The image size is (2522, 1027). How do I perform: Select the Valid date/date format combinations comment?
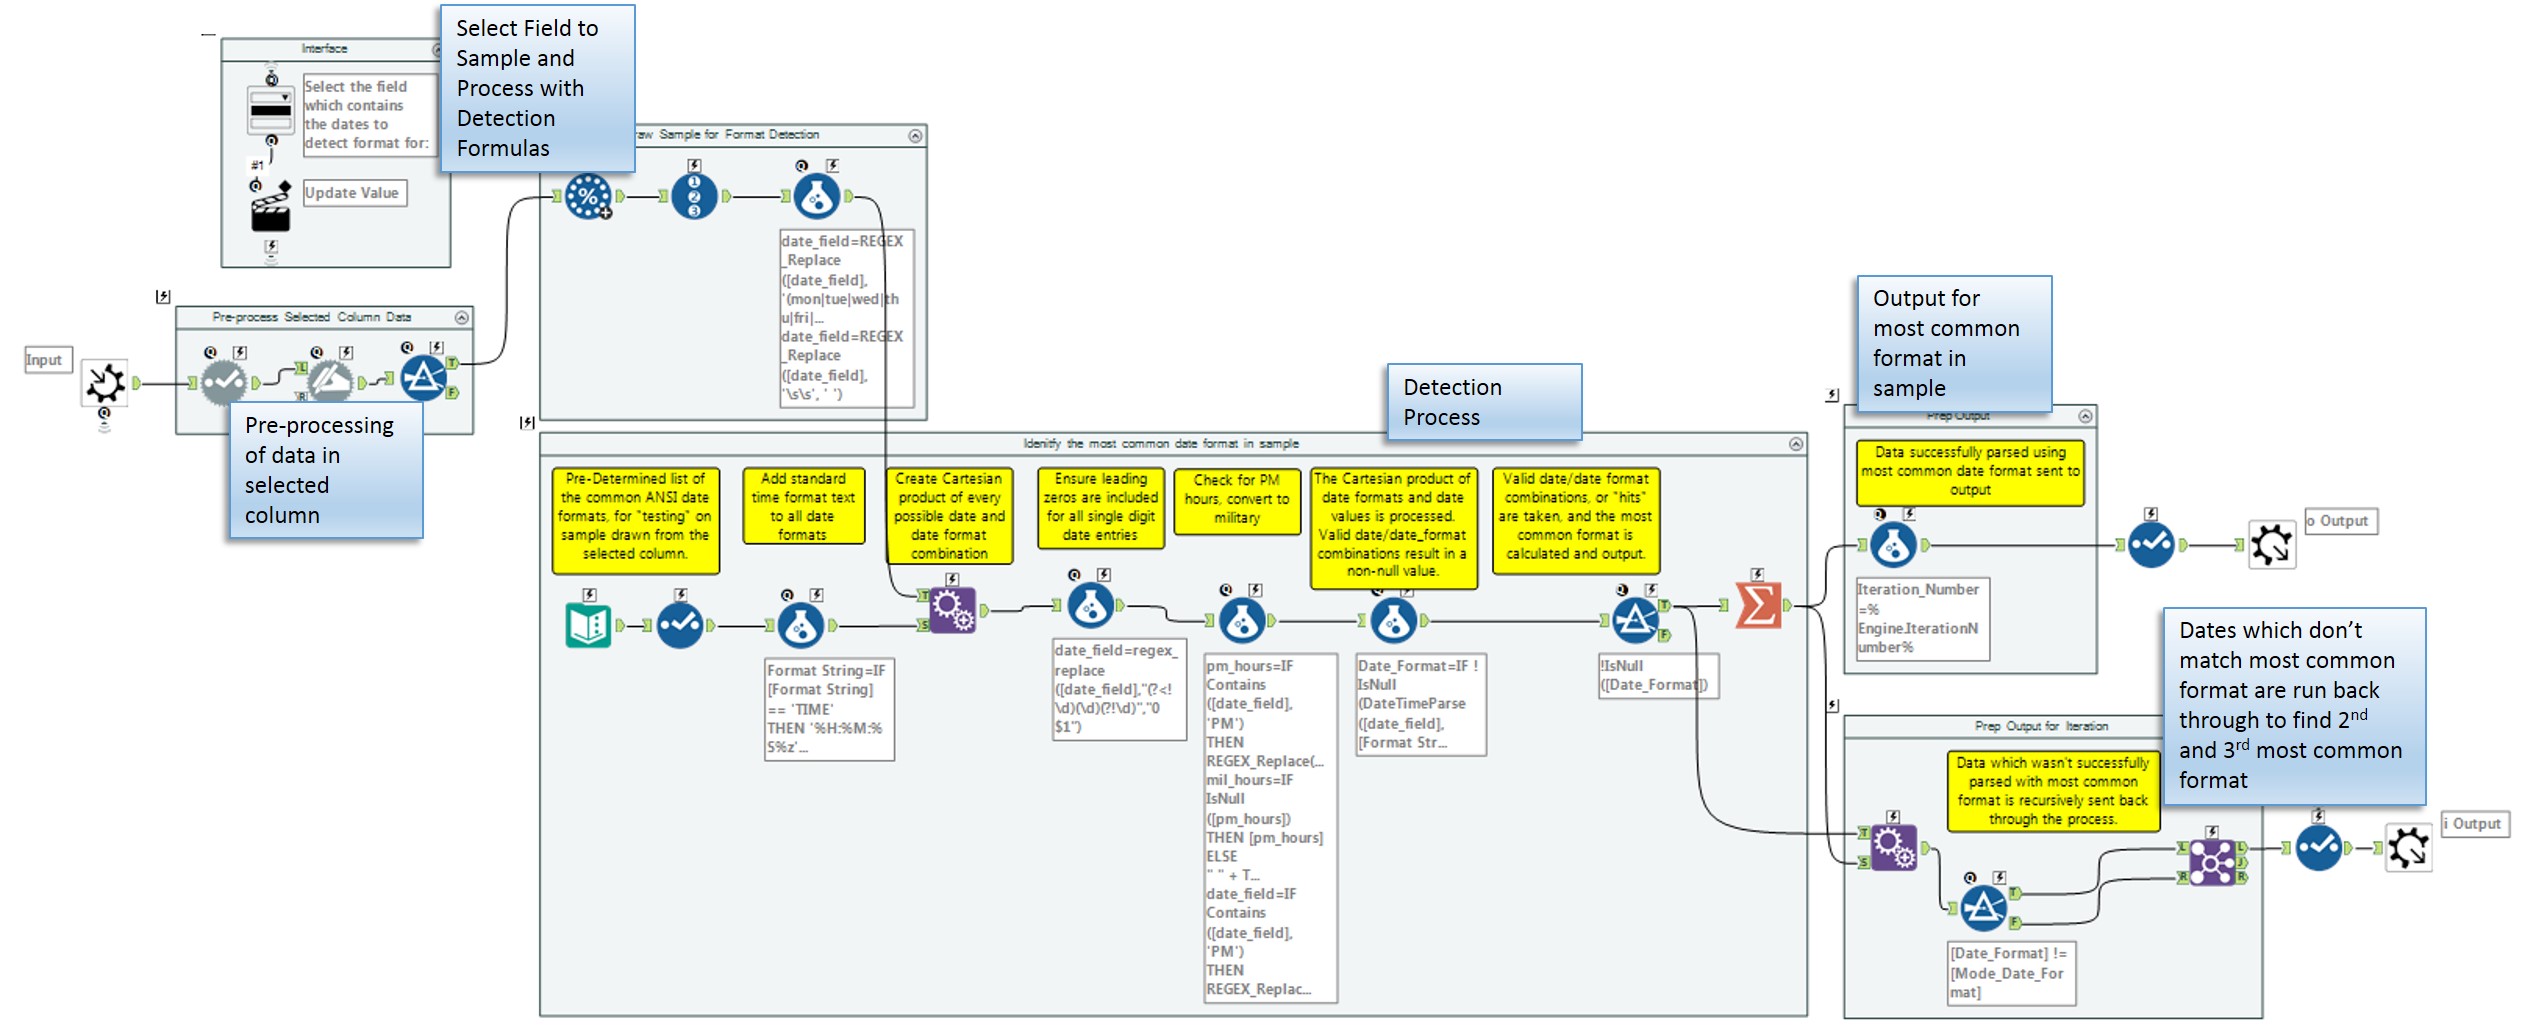point(1576,520)
